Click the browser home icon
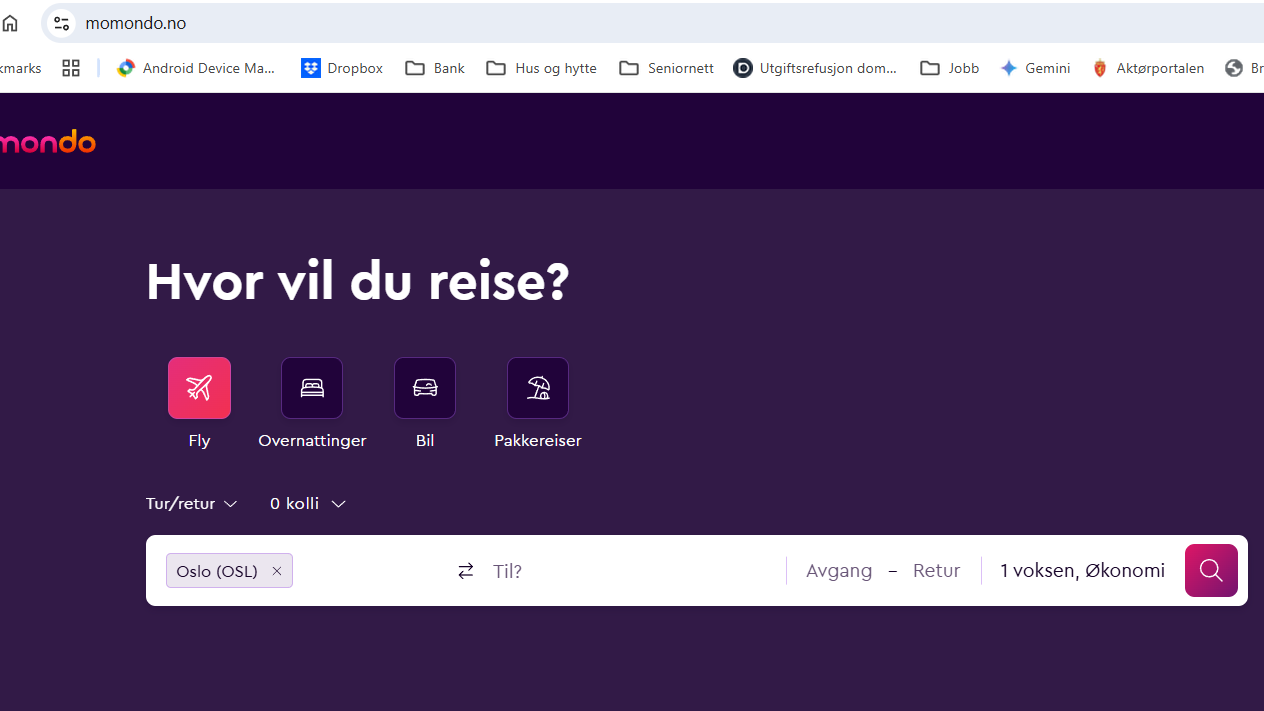1264x711 pixels. point(9,22)
